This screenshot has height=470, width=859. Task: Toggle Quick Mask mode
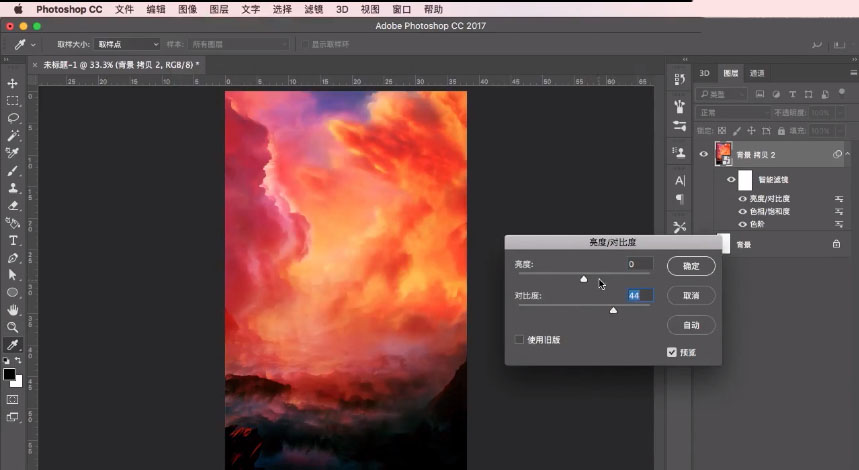click(x=12, y=399)
